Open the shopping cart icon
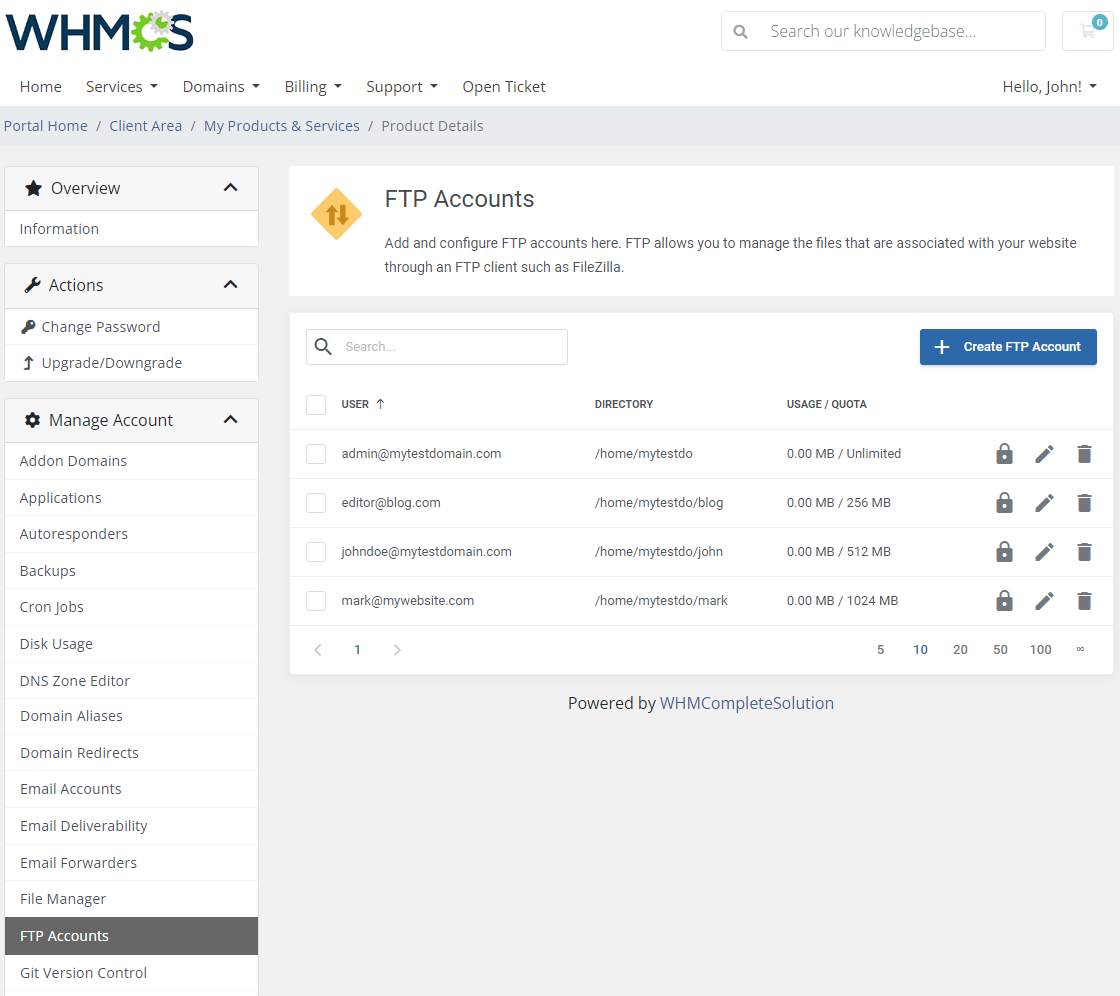 (1088, 31)
